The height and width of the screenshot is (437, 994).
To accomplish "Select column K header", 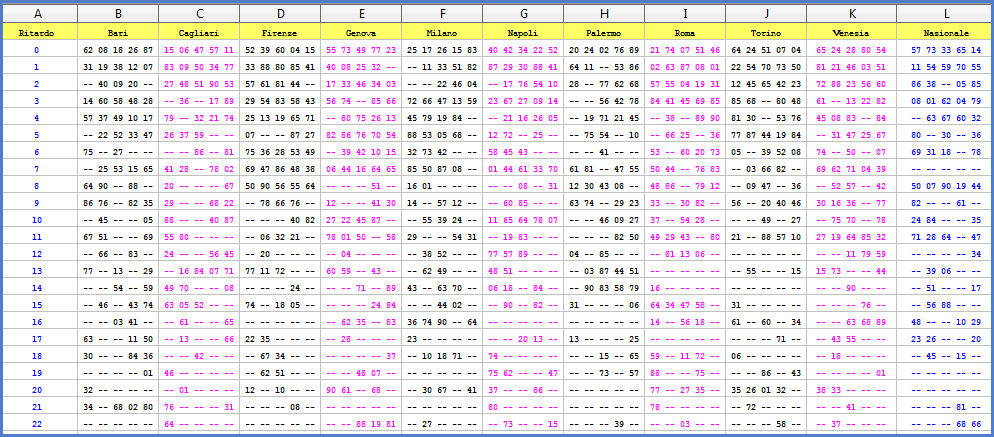I will click(851, 14).
